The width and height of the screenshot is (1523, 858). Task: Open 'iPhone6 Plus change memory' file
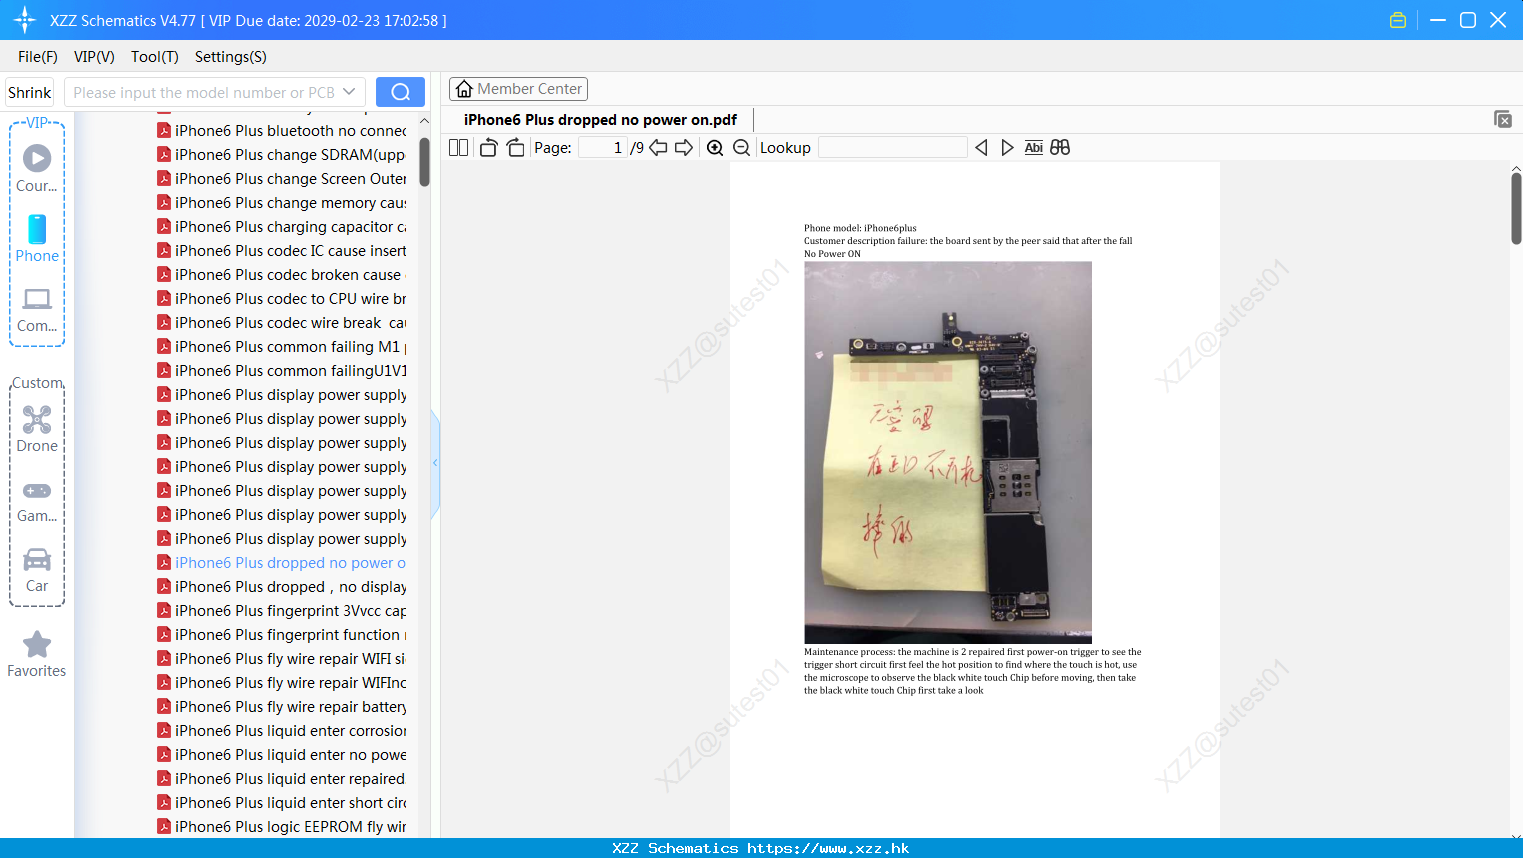tap(282, 203)
